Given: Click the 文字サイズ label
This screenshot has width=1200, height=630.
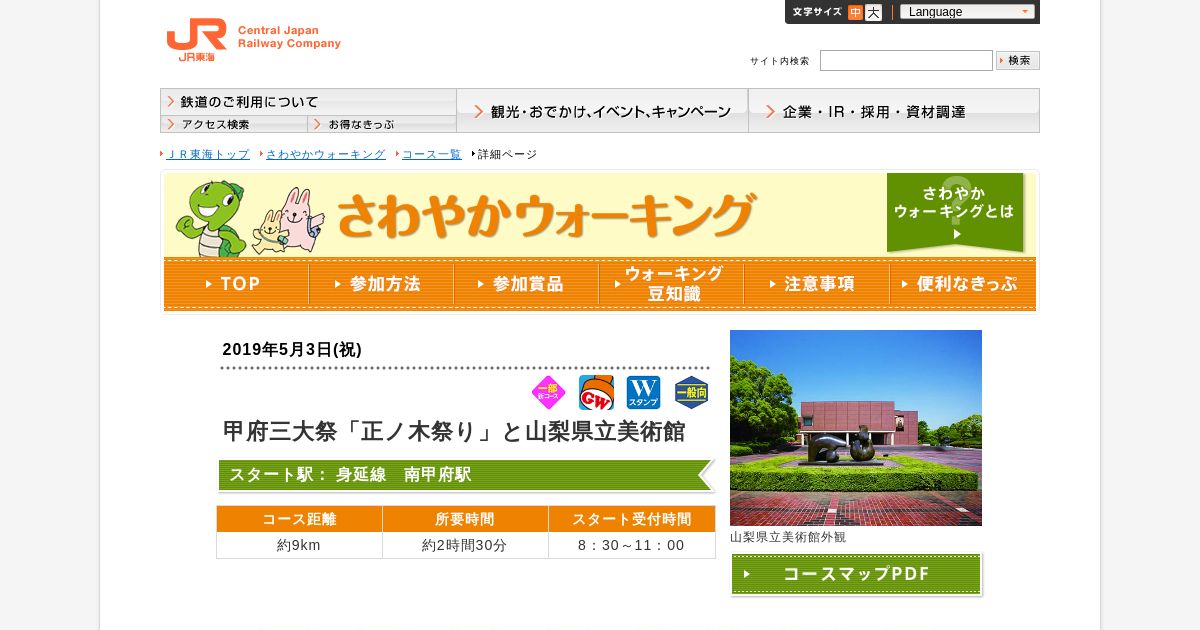Looking at the screenshot, I should click(x=817, y=12).
